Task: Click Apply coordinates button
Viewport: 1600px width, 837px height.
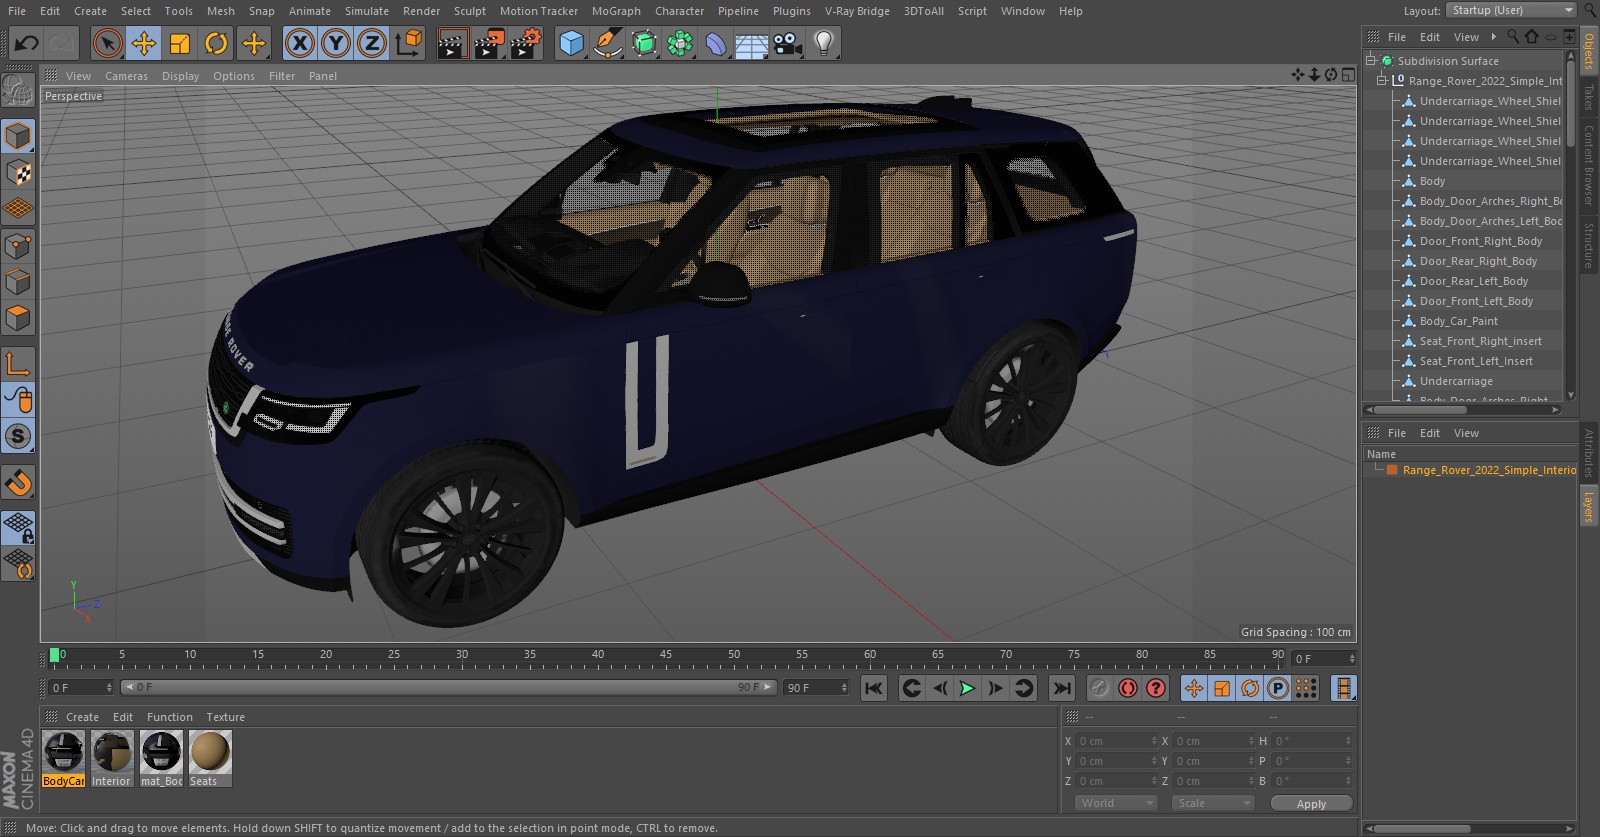Action: click(1311, 804)
